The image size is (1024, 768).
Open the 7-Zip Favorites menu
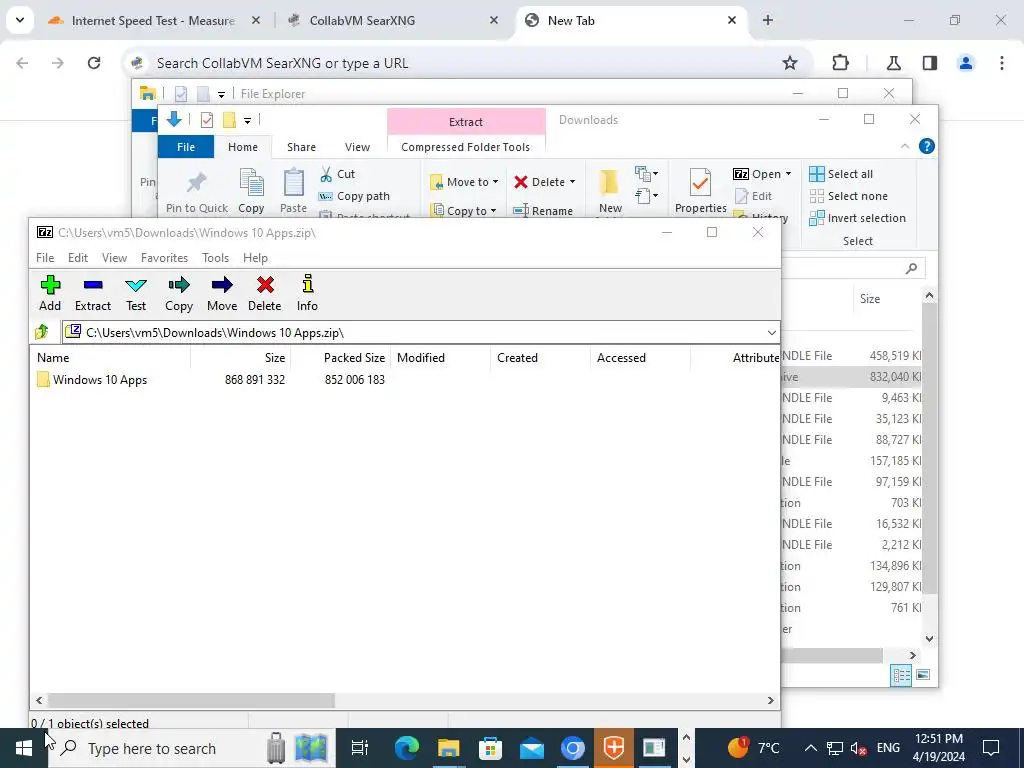165,258
